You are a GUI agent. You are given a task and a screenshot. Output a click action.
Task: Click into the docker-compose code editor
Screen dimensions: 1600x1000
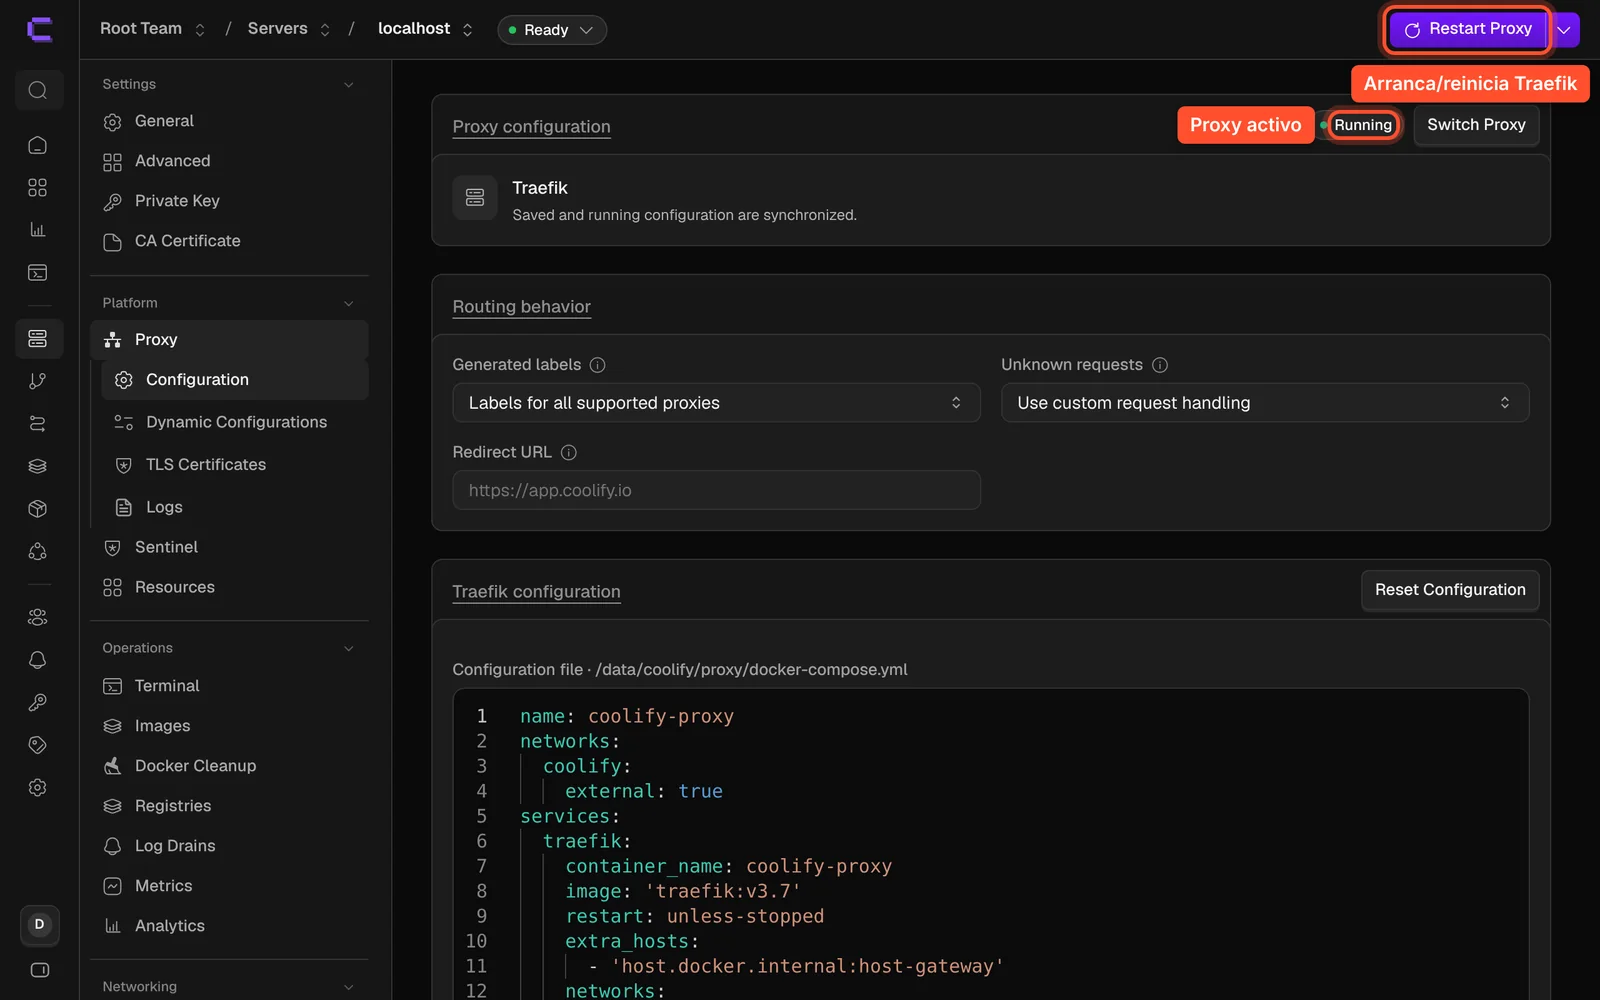pos(990,845)
